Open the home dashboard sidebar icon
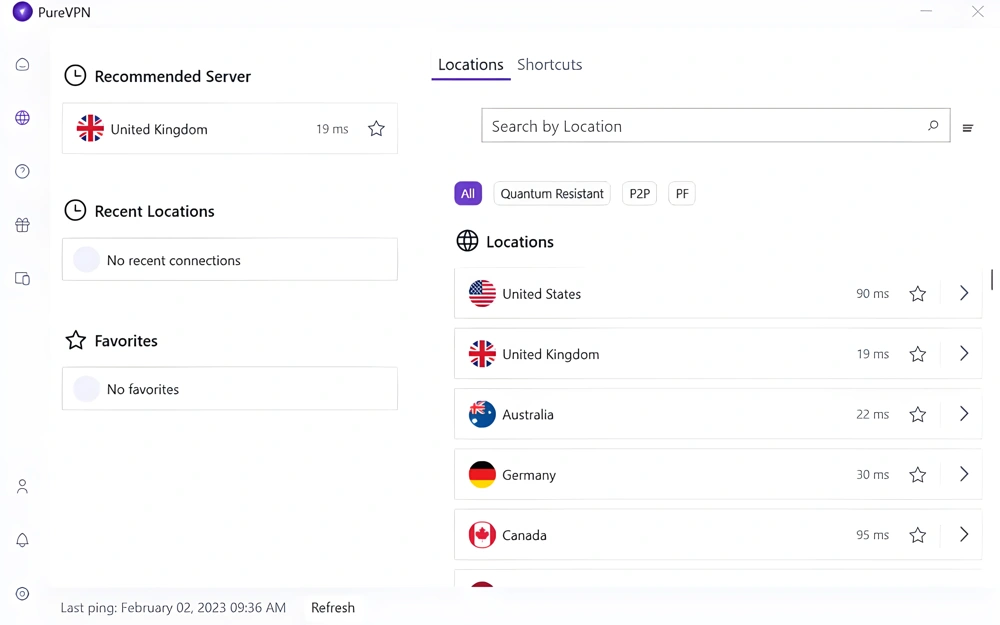This screenshot has width=1000, height=625. click(22, 64)
